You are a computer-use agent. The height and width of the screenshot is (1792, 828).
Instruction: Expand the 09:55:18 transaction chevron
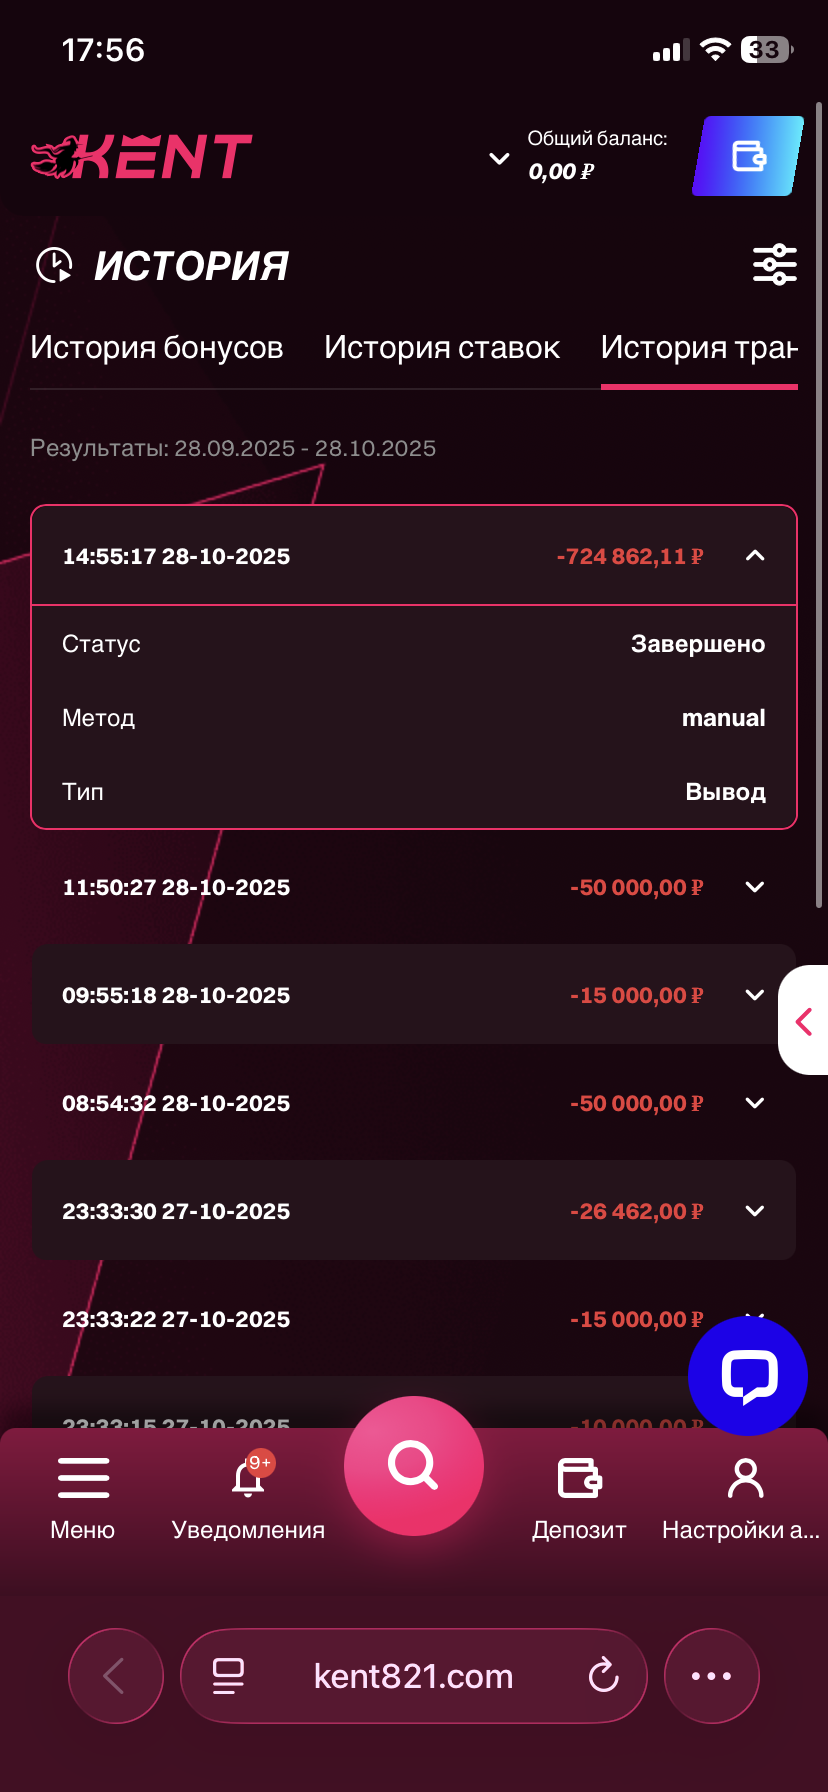coord(755,995)
